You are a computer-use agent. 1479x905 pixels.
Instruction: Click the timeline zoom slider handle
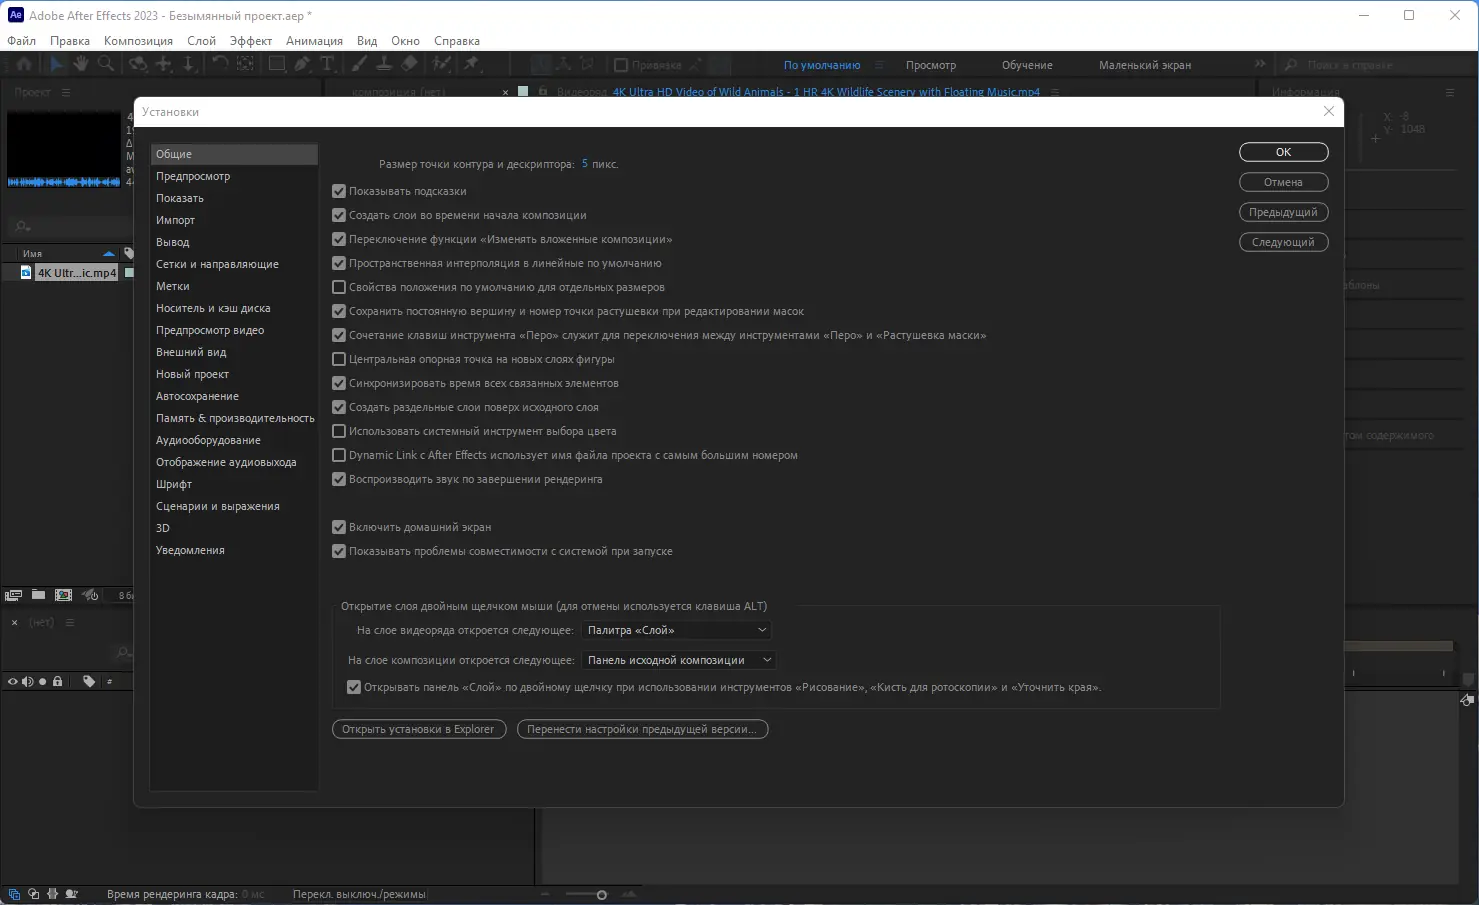(601, 895)
